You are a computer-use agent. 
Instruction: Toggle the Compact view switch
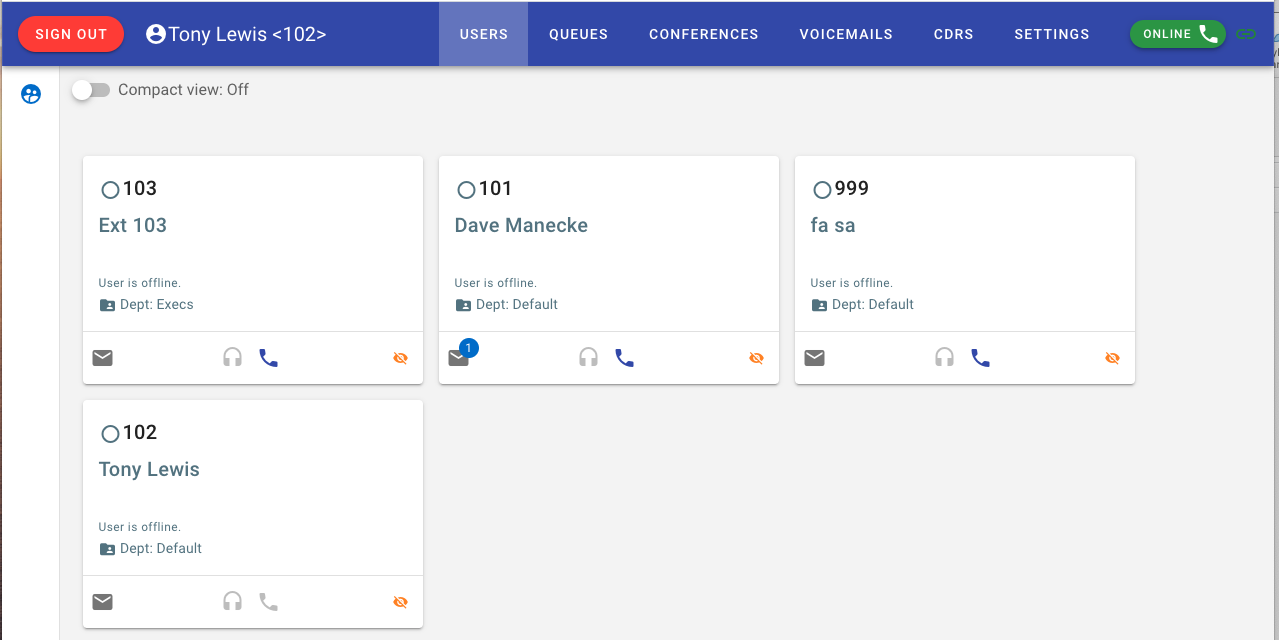(91, 90)
